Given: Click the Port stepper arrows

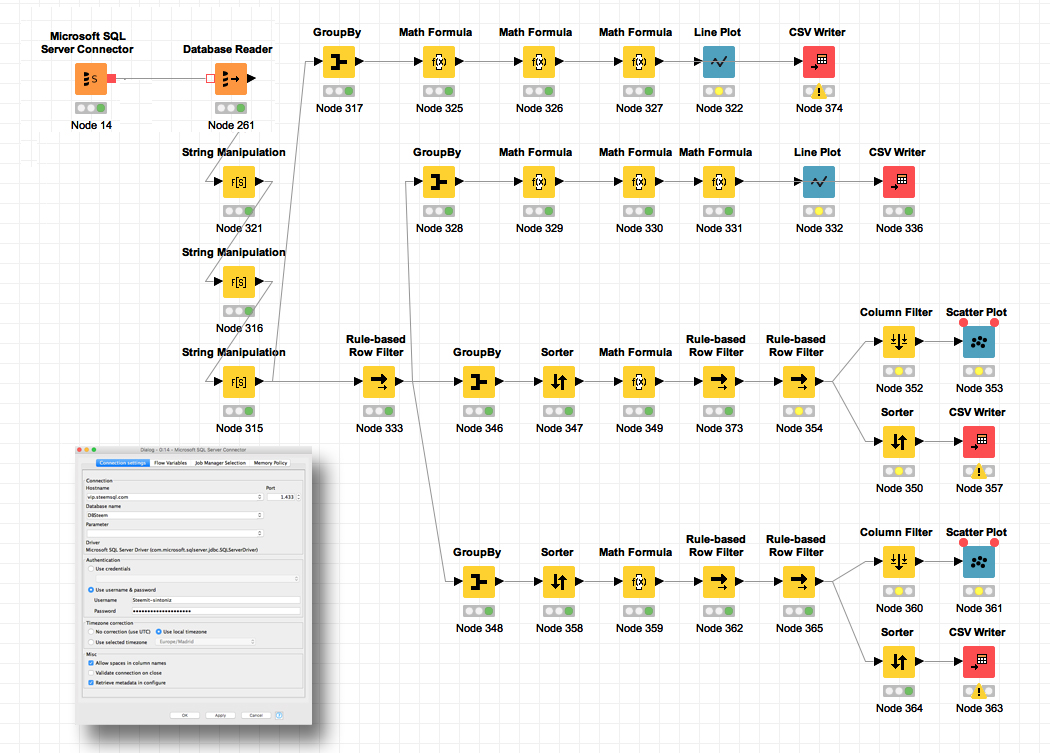Looking at the screenshot, I should (299, 496).
